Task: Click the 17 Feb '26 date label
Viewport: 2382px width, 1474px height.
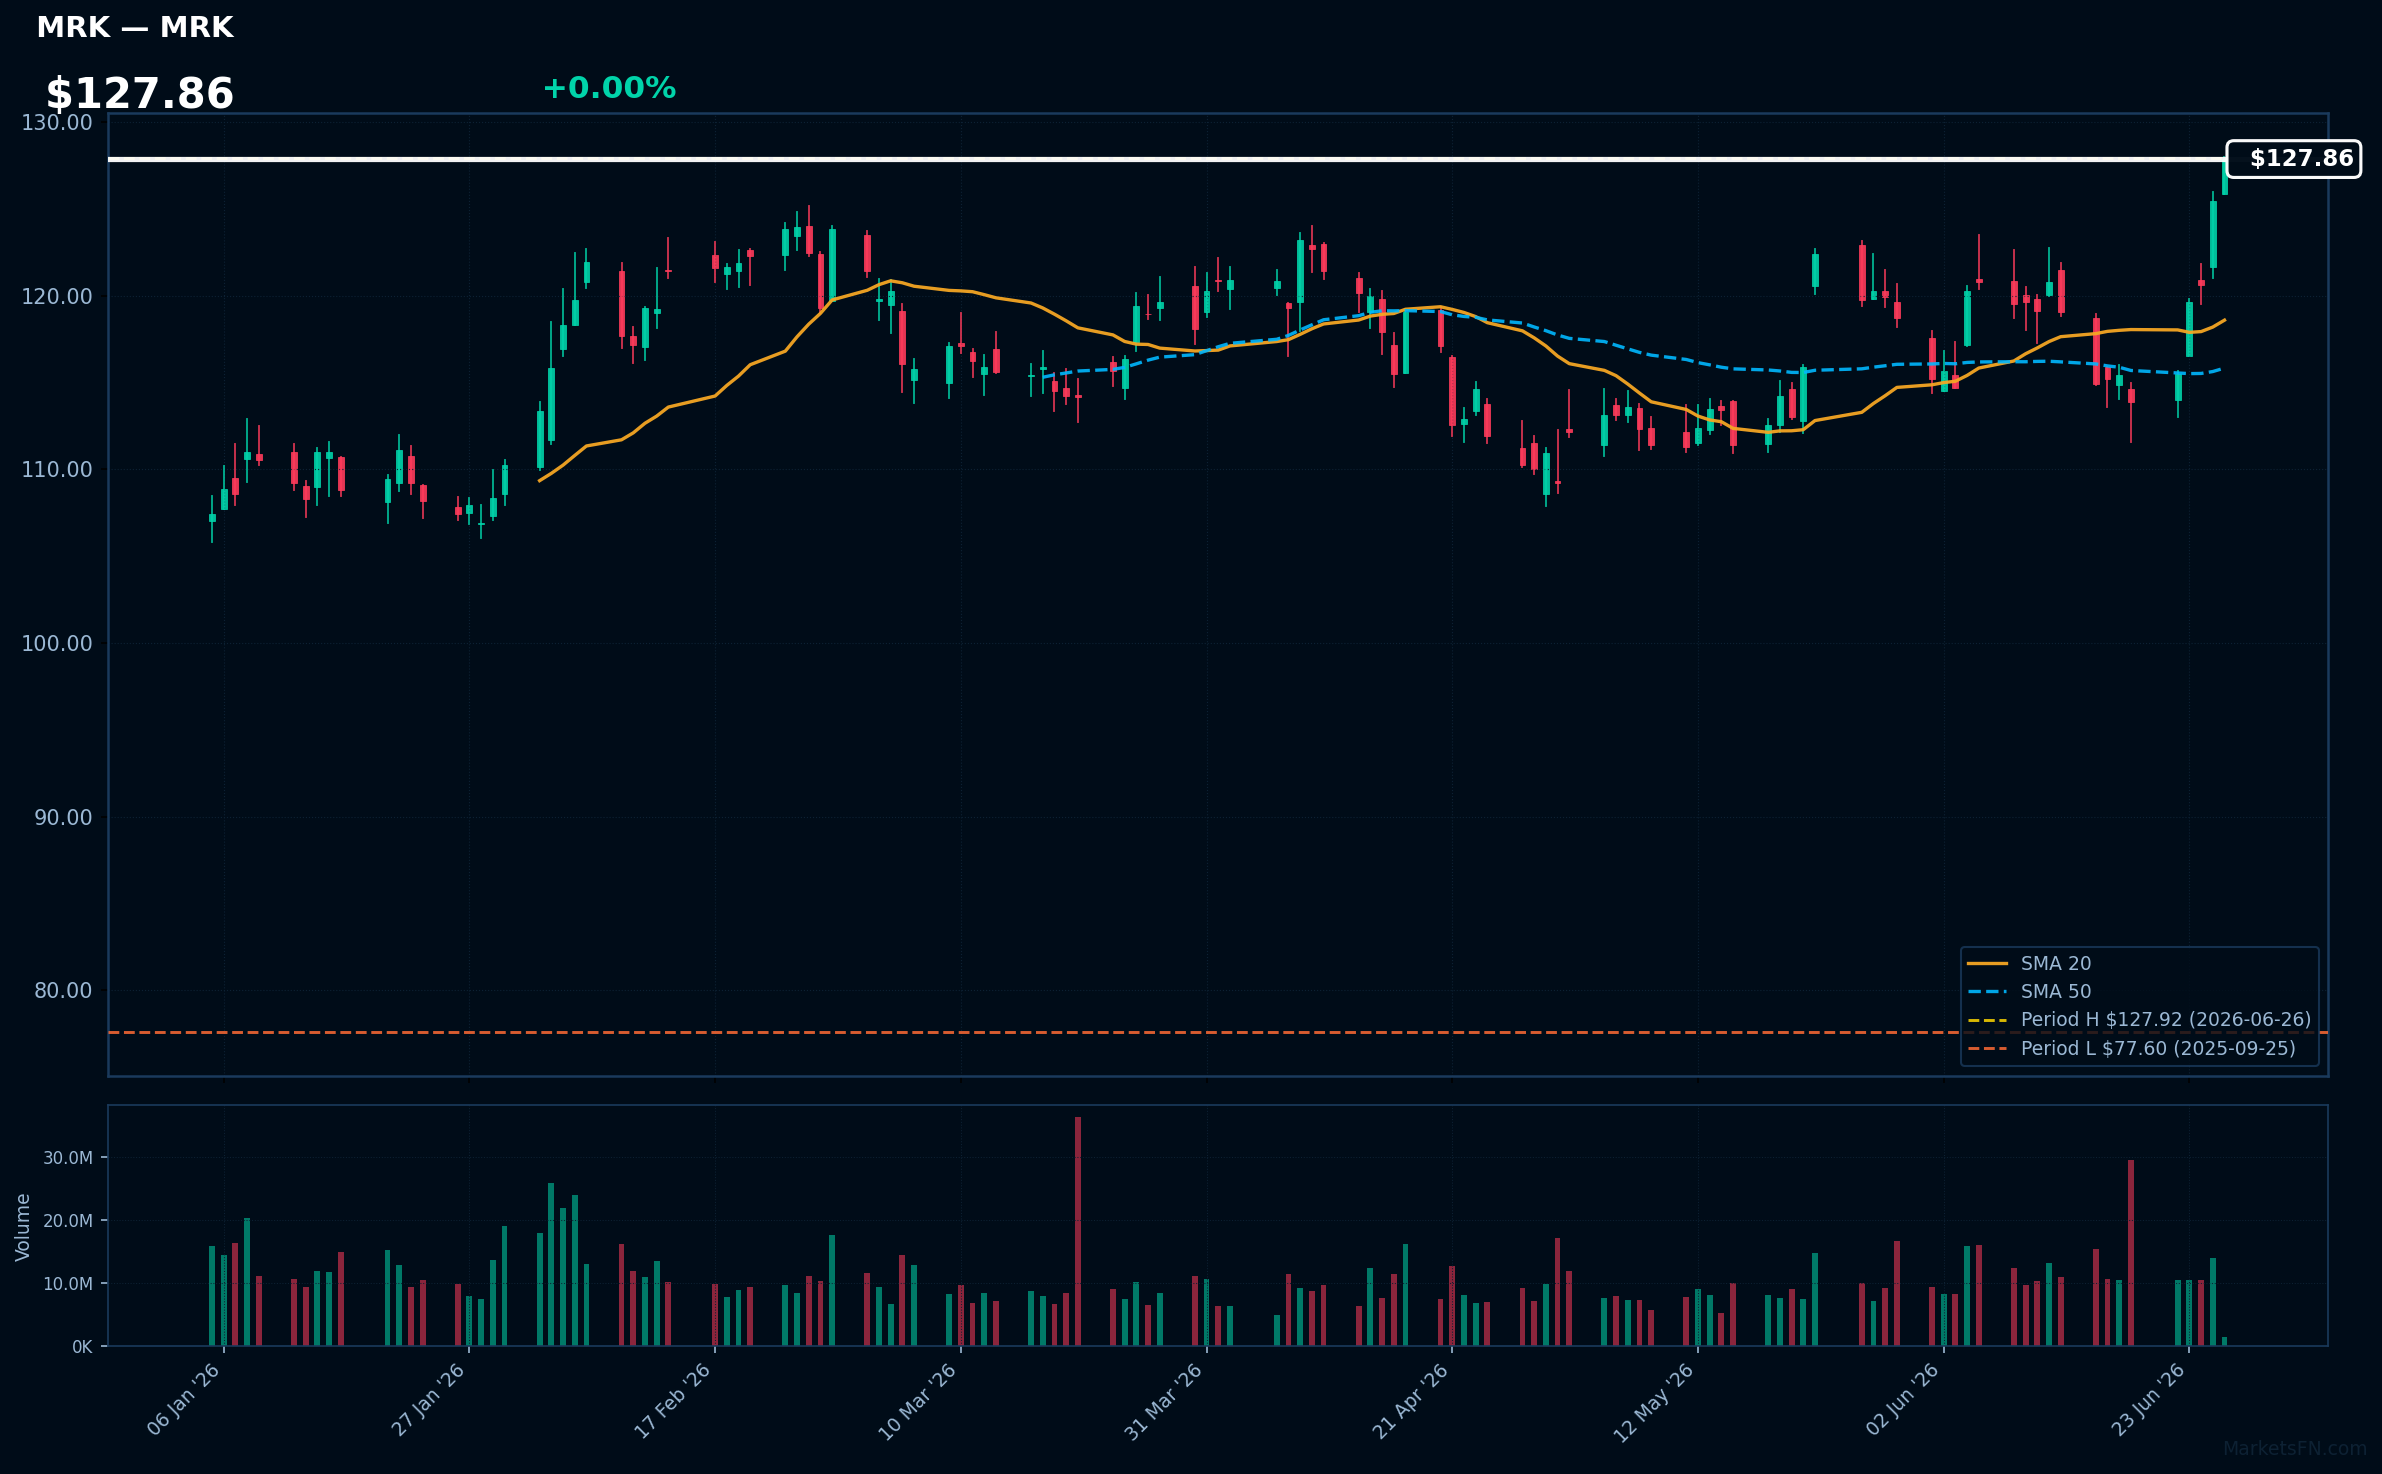Action: click(674, 1400)
